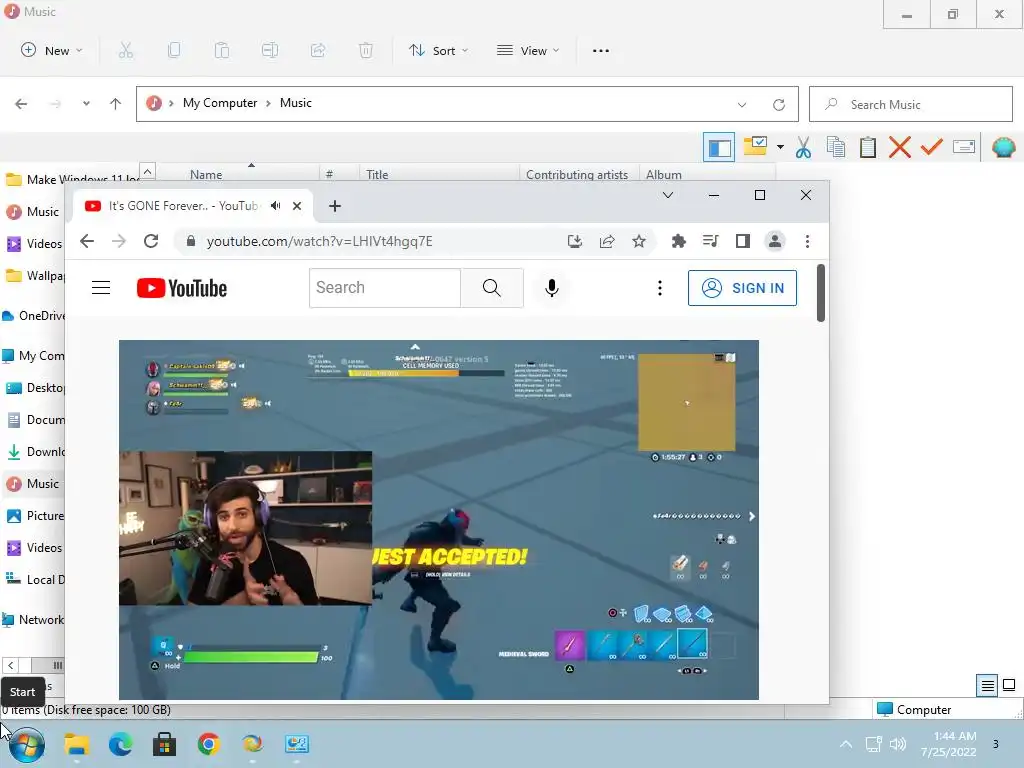Click the Cut icon in top ribbon
1024x768 pixels.
coord(126,50)
